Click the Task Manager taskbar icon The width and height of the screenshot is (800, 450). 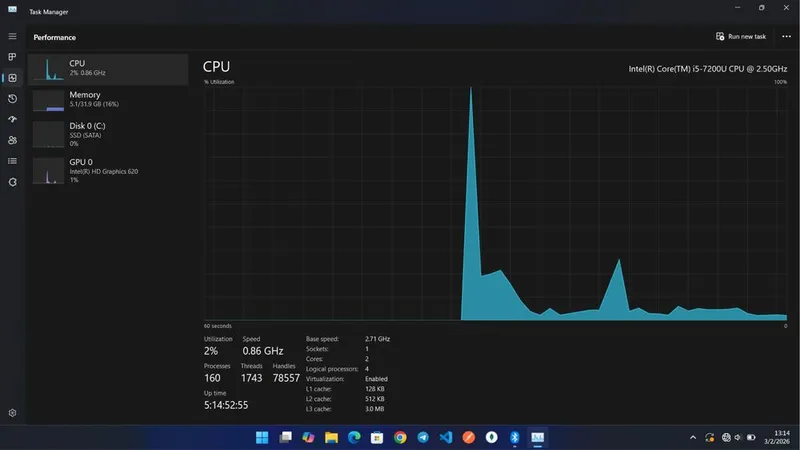[x=537, y=437]
